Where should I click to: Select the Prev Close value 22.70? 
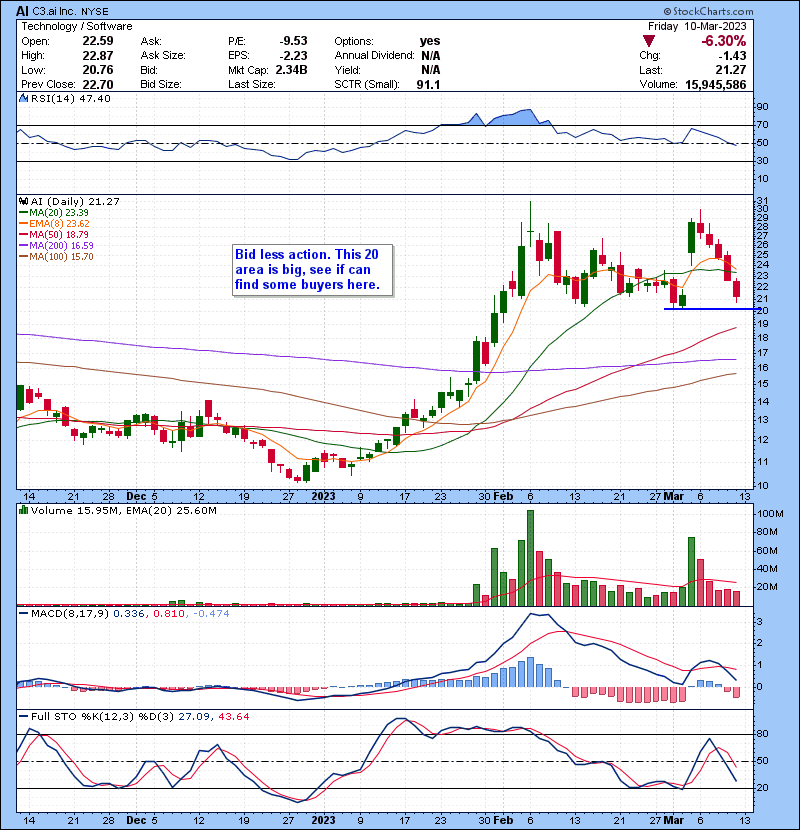click(98, 85)
